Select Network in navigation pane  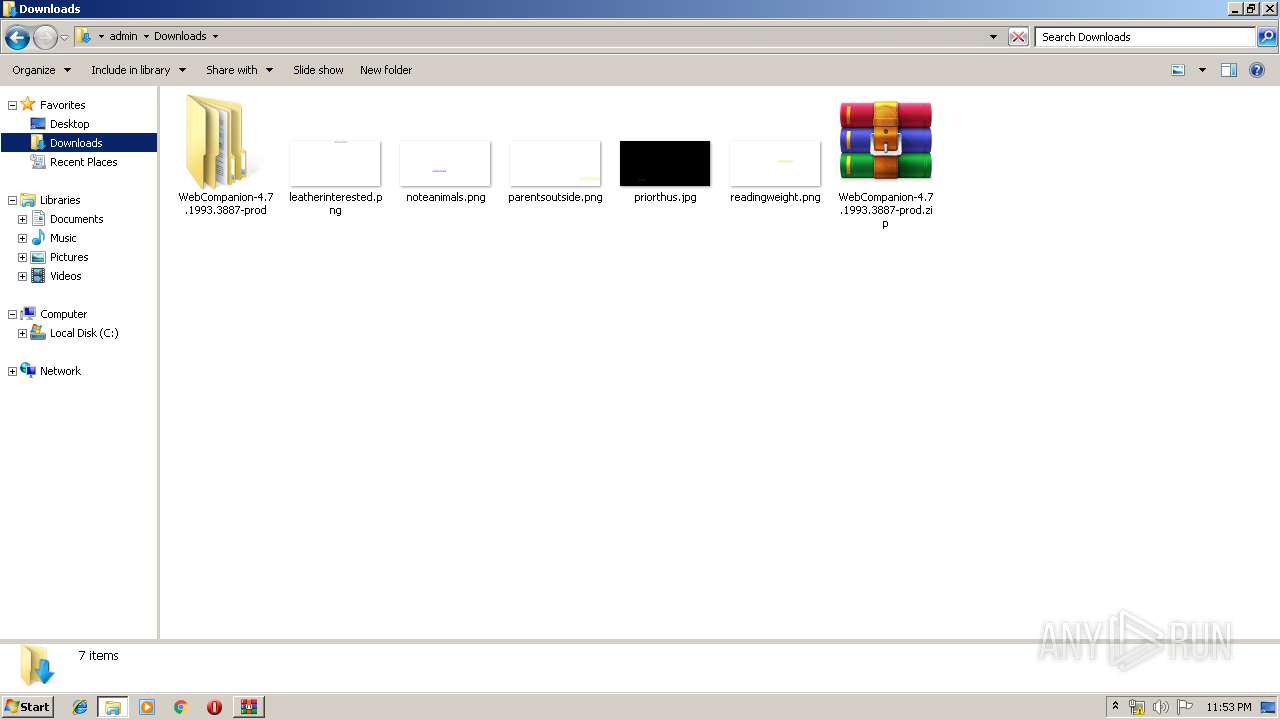click(x=60, y=371)
